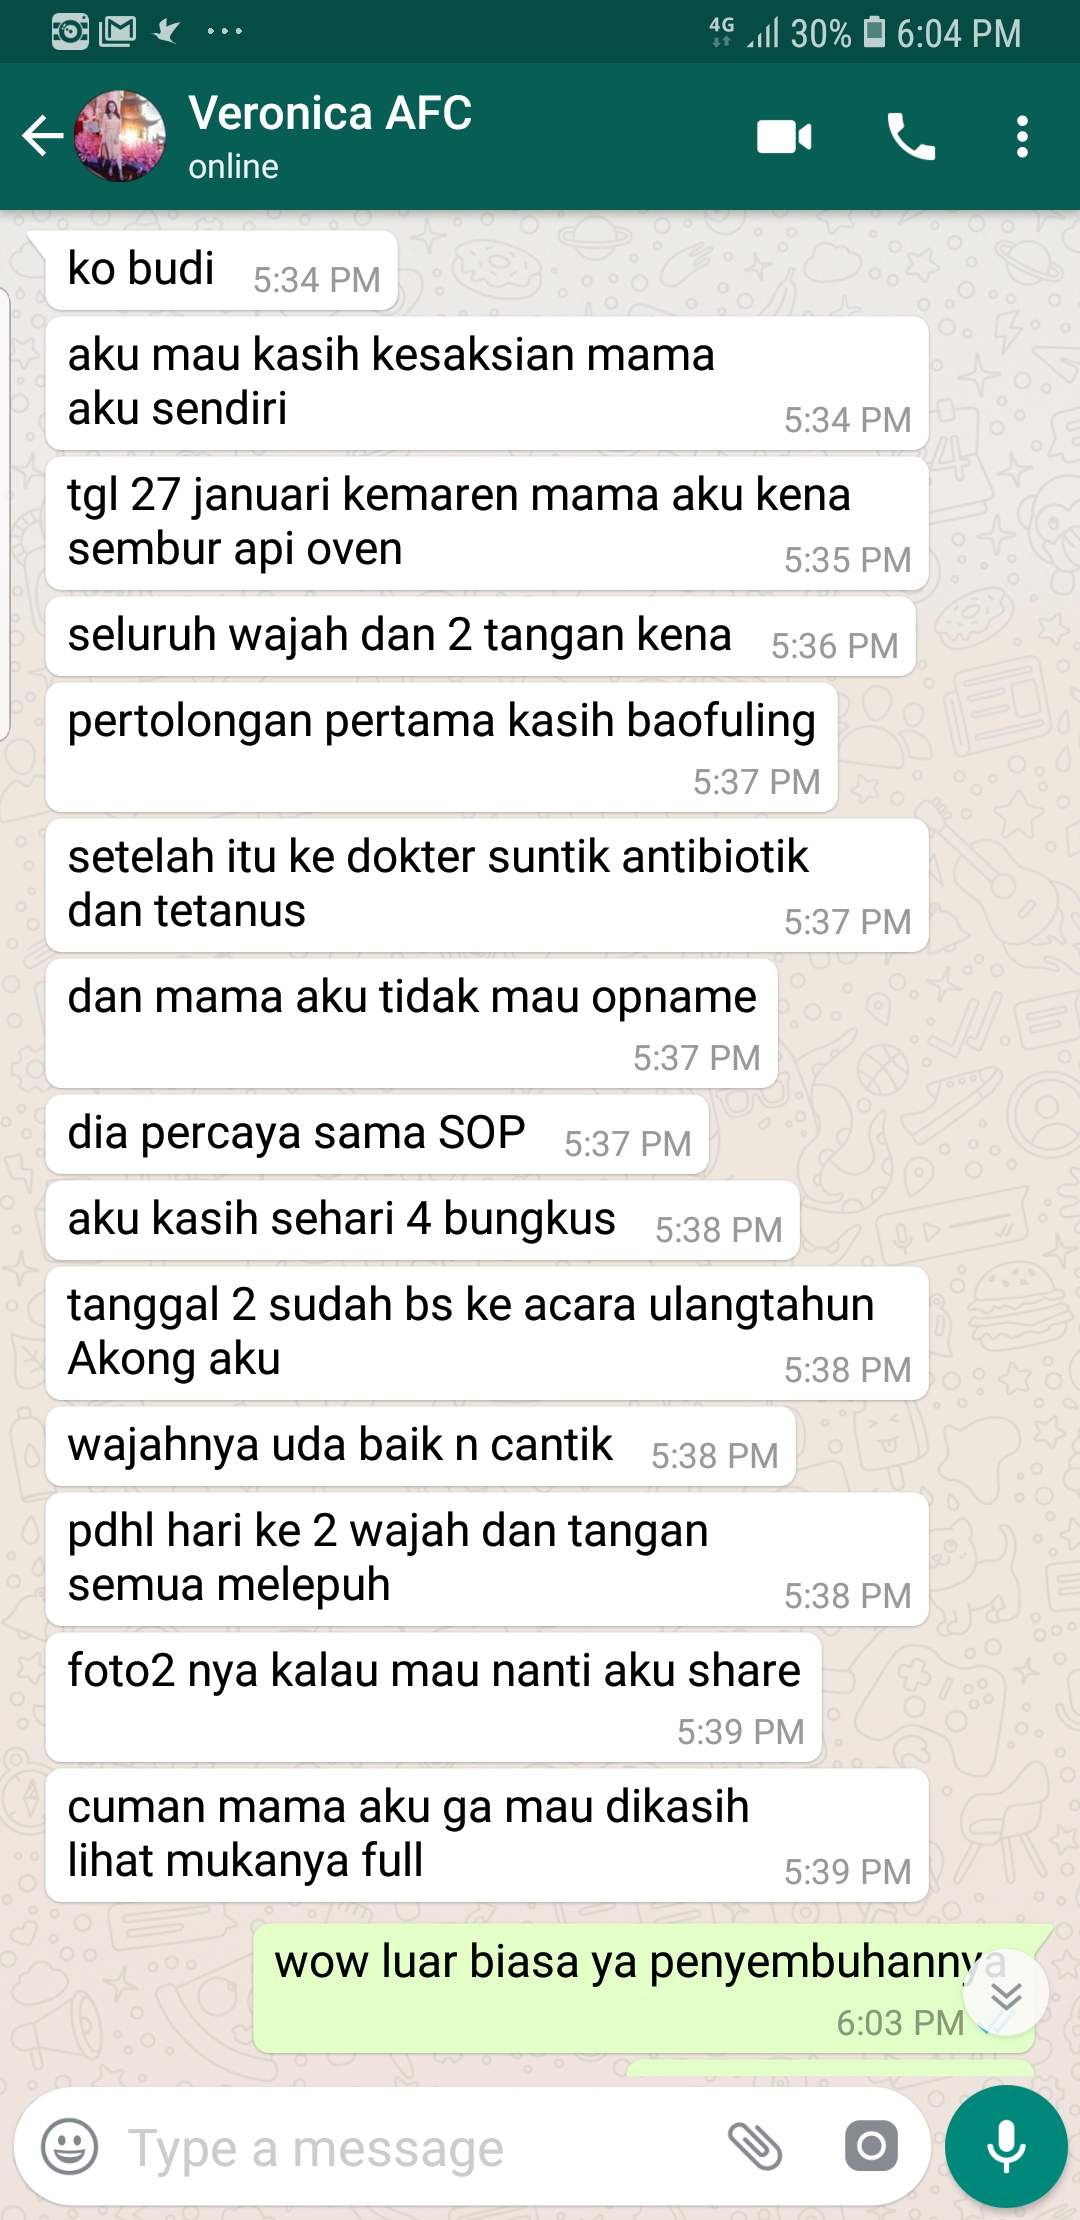Open Veronica AFC profile picture
The image size is (1080, 2220).
(120, 136)
